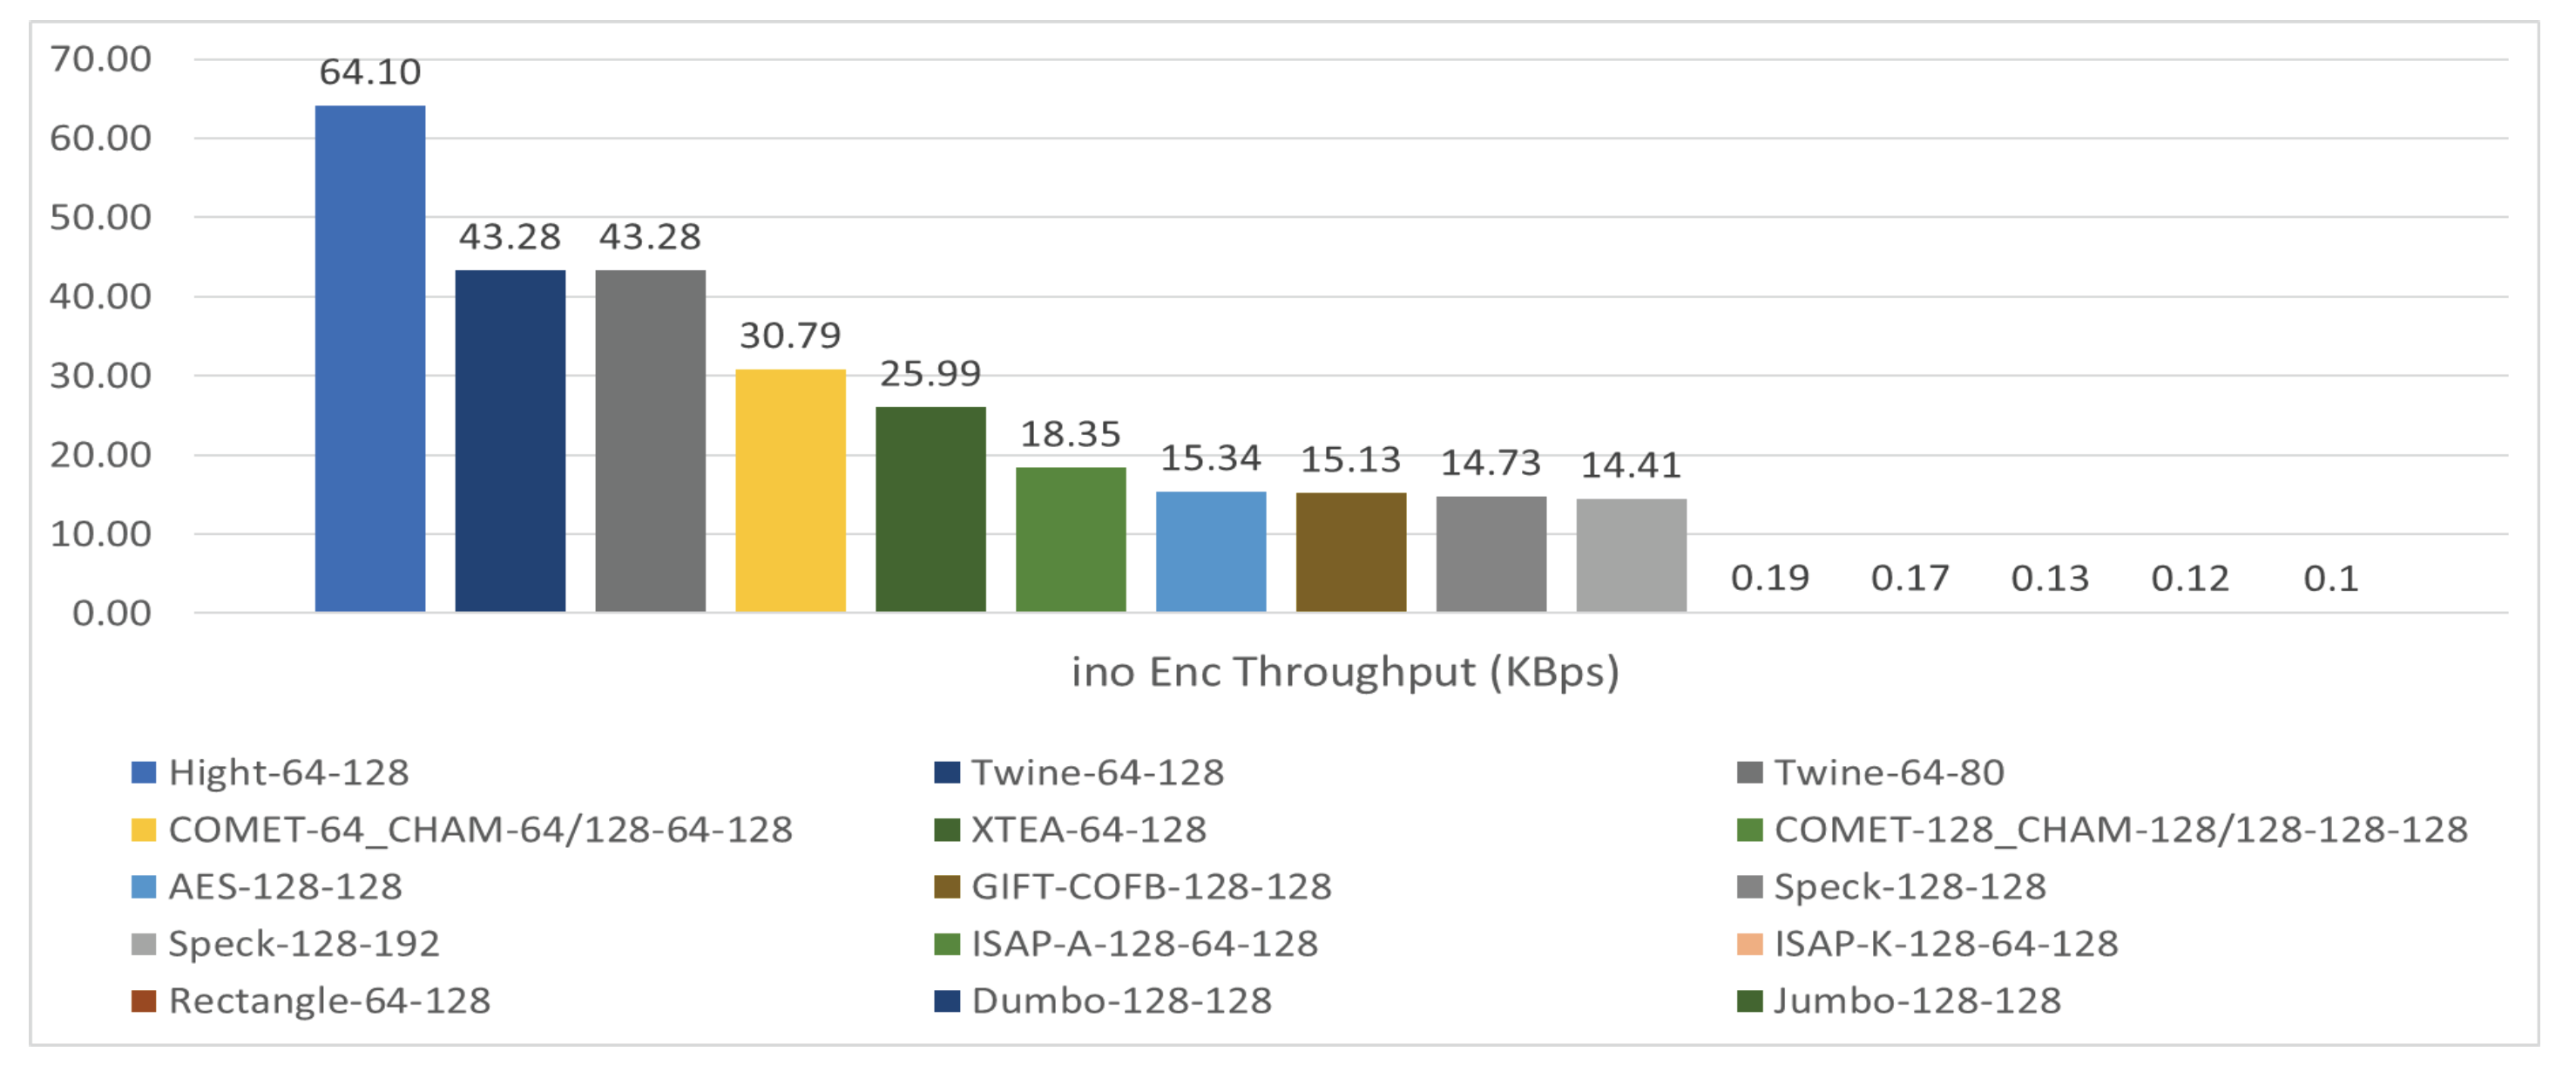
Task: Select the dark green bar valued 25.99
Action: coord(930,509)
